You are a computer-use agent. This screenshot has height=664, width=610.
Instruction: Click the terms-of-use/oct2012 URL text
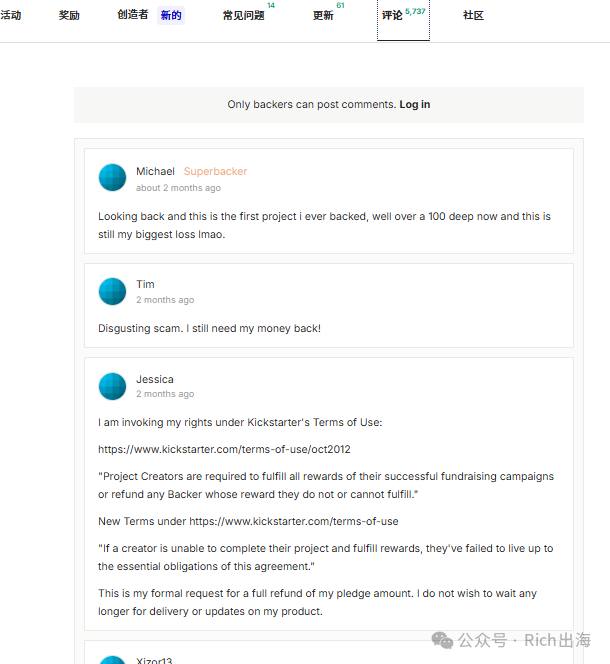pyautogui.click(x=224, y=449)
